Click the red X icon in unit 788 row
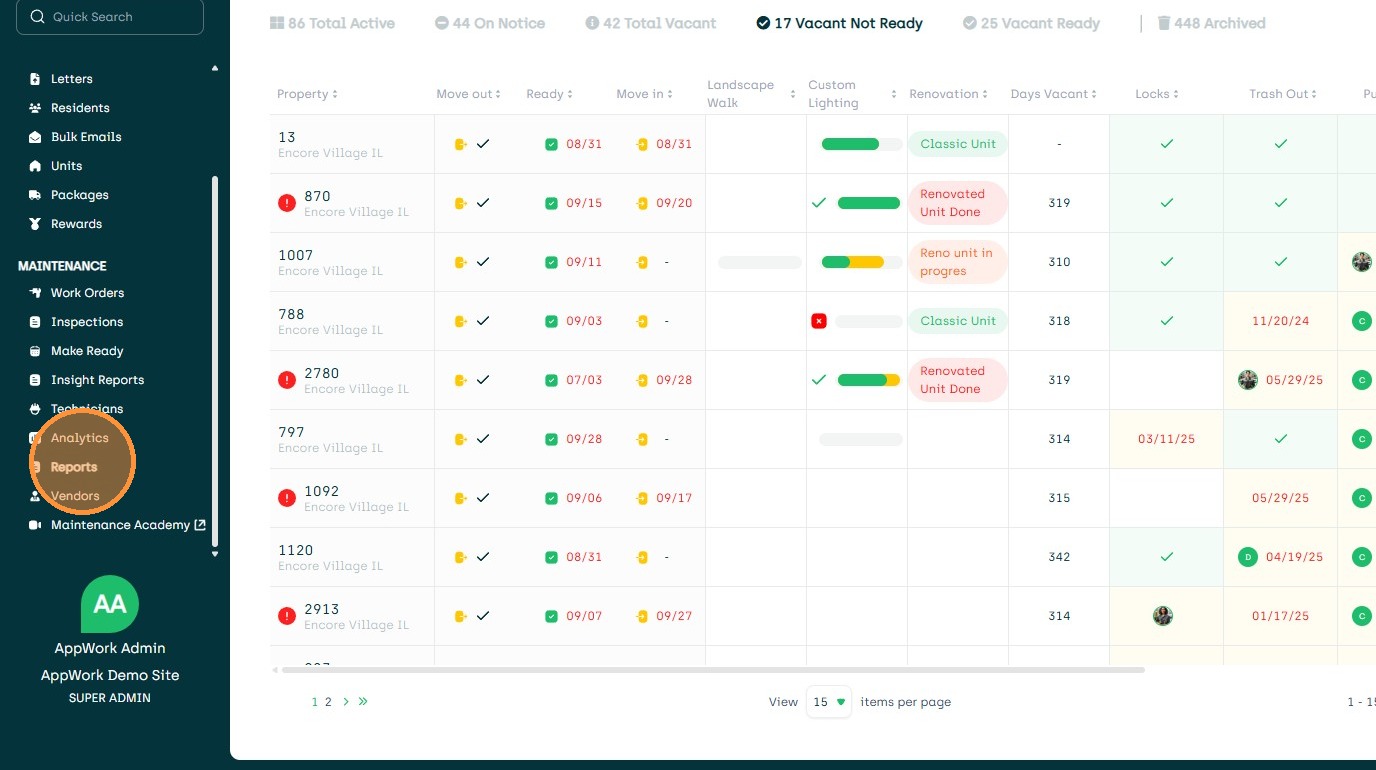The height and width of the screenshot is (770, 1376). point(819,321)
